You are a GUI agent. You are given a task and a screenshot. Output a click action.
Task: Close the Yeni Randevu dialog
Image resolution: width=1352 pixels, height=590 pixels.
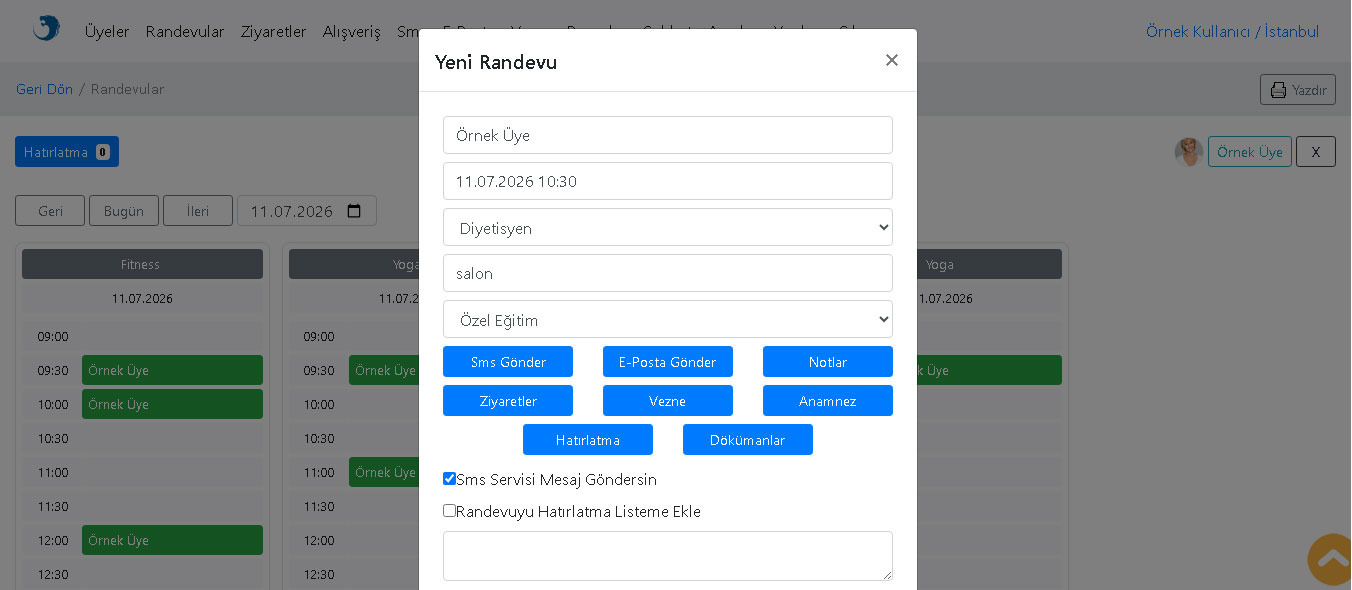tap(891, 61)
